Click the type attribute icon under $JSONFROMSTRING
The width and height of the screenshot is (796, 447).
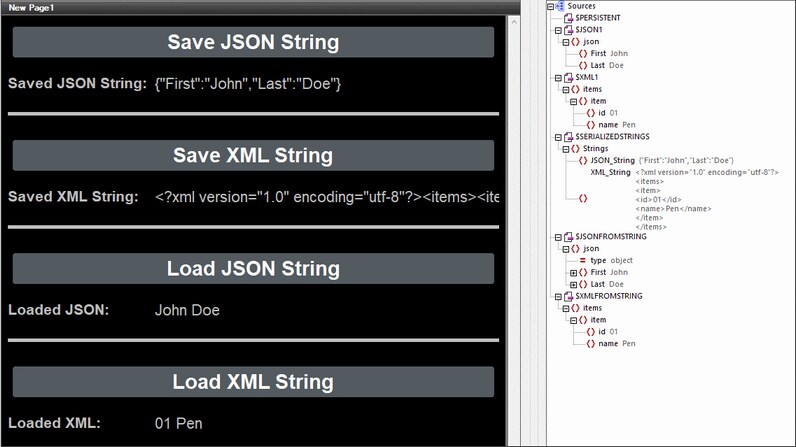583,260
